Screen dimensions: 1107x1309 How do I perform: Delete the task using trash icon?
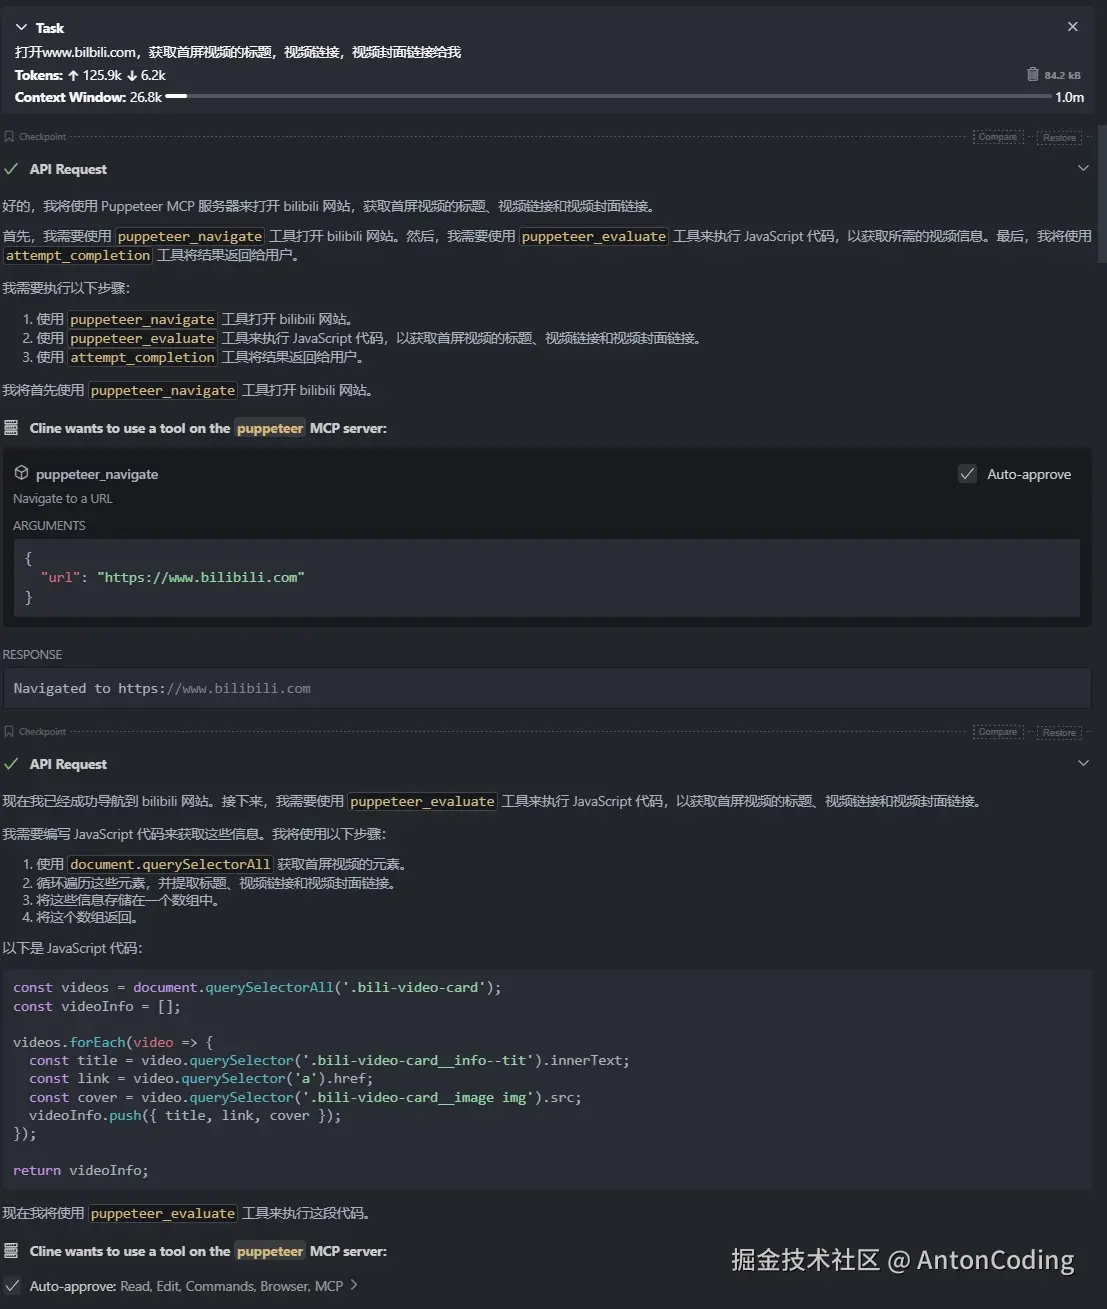click(1032, 75)
